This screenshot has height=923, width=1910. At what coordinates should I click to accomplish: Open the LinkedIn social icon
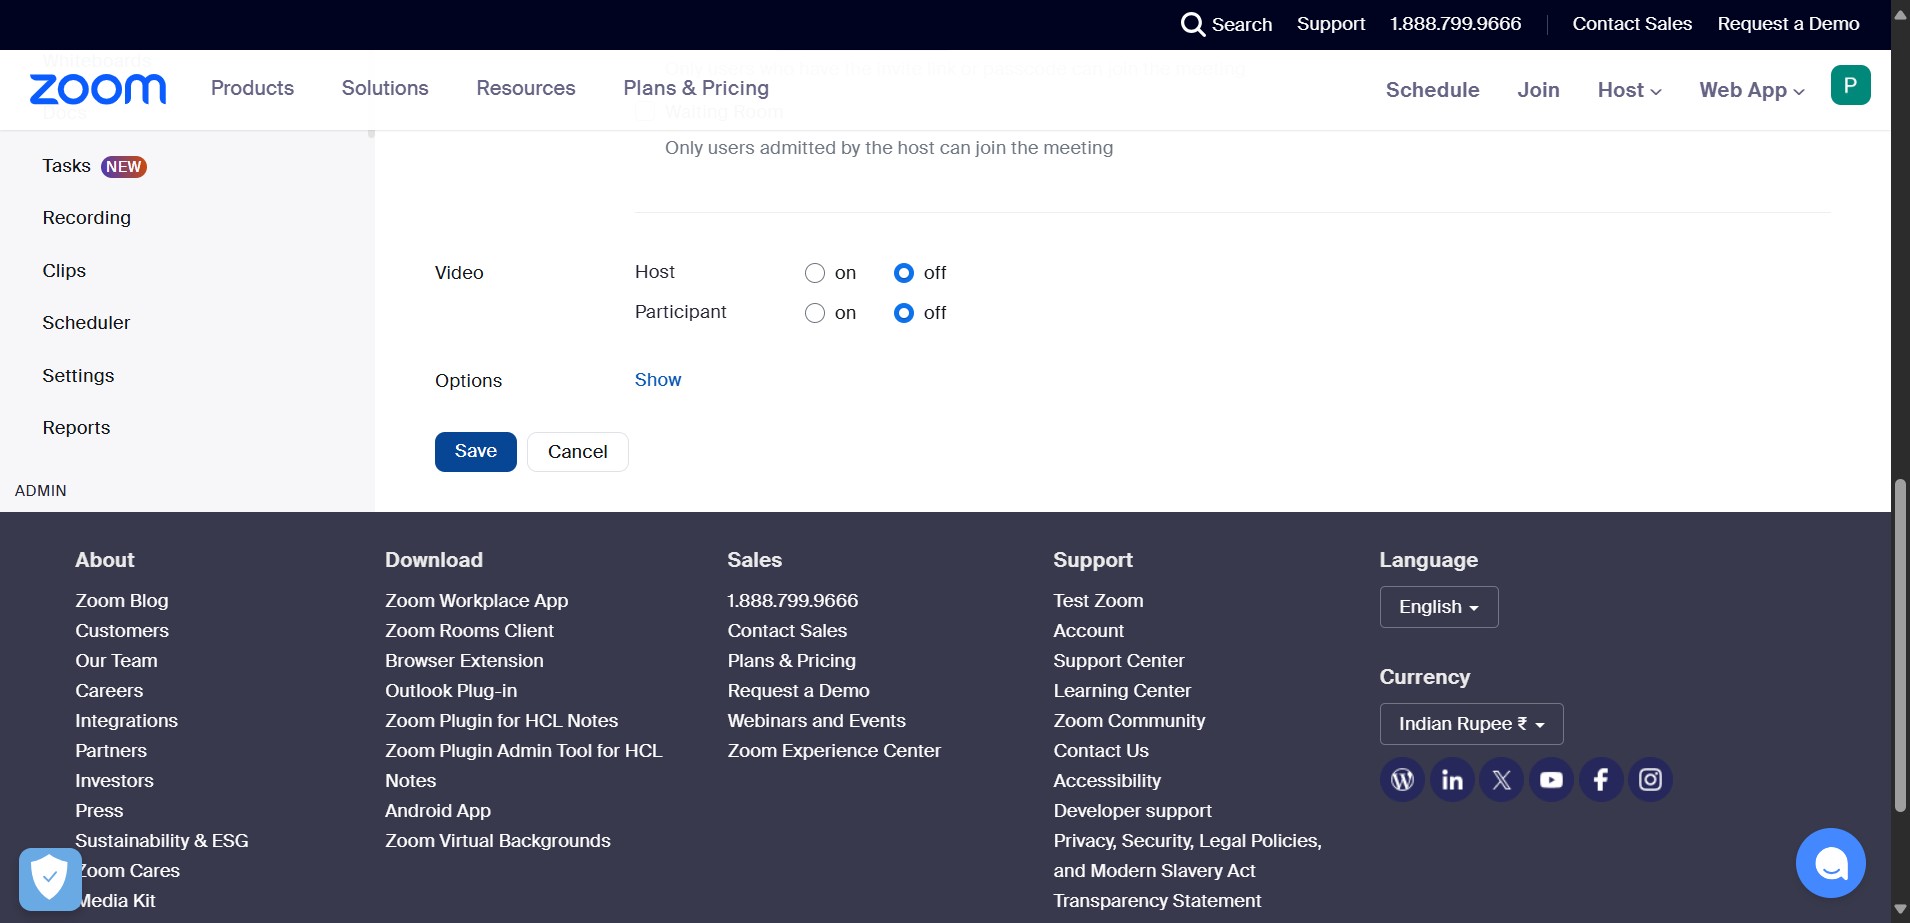(1452, 780)
